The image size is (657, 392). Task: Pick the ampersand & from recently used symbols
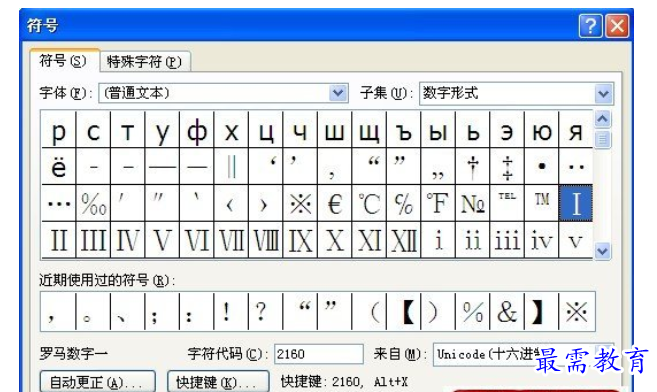coord(507,312)
